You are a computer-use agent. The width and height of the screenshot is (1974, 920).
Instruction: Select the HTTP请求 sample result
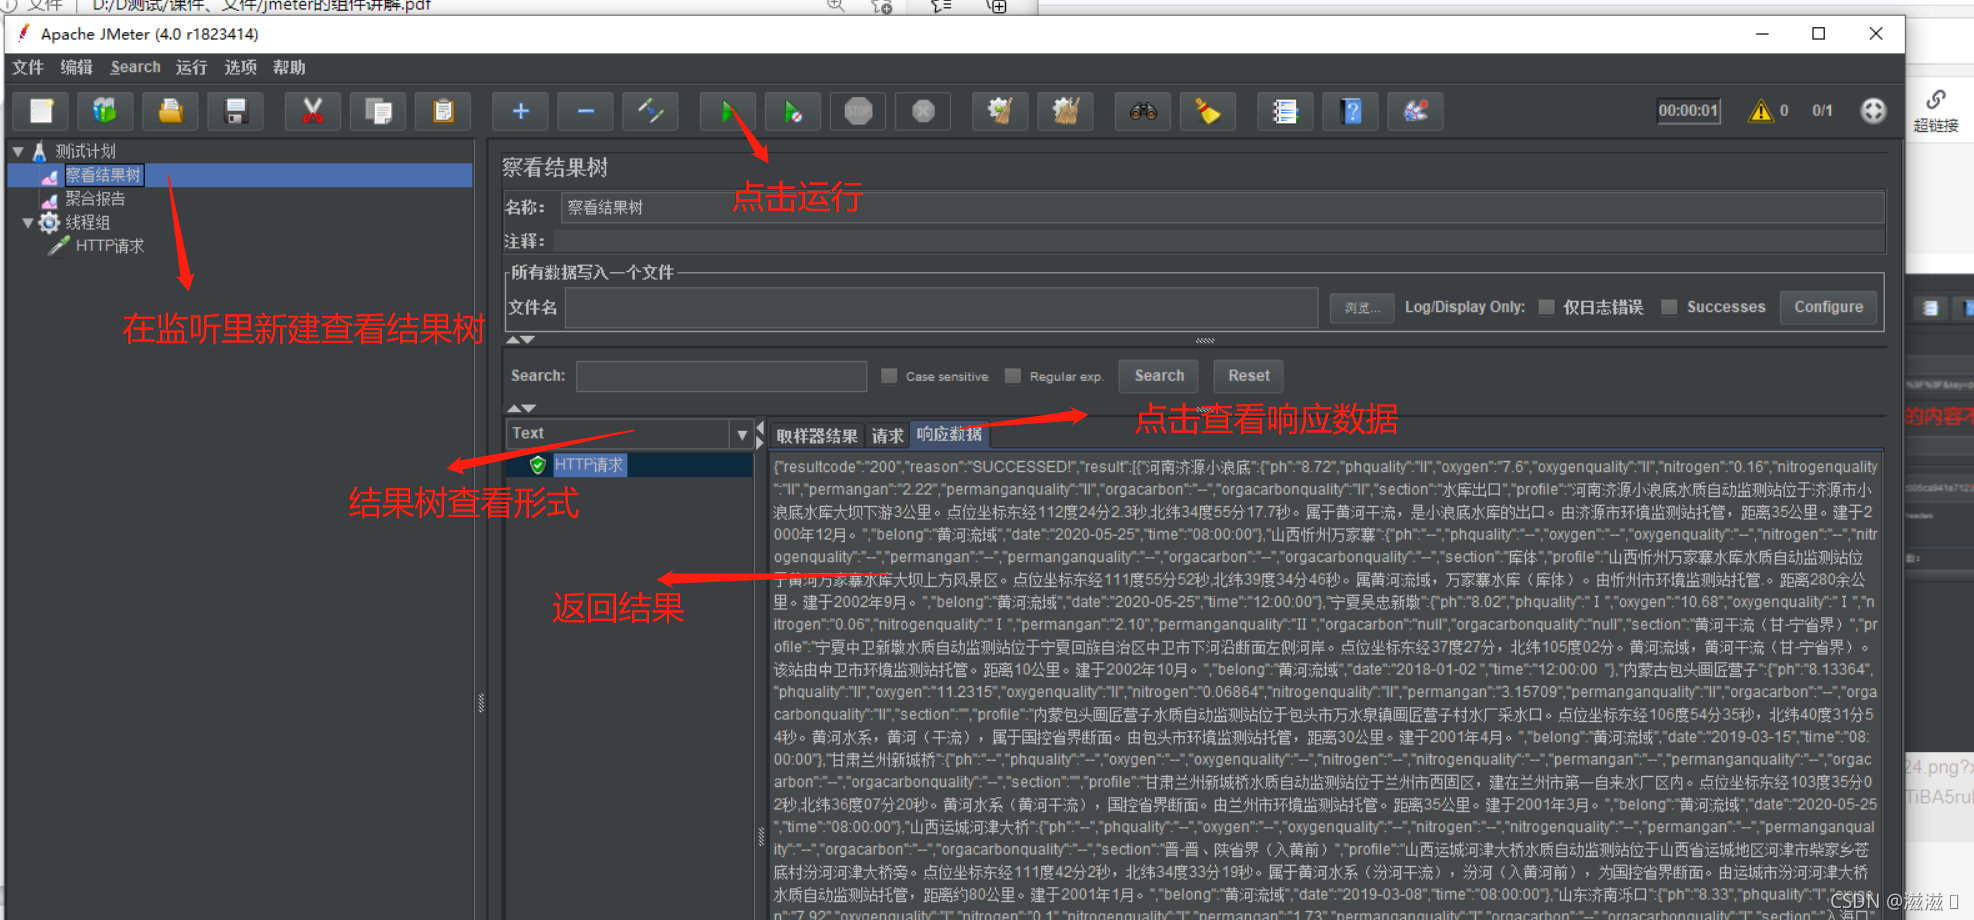click(588, 465)
